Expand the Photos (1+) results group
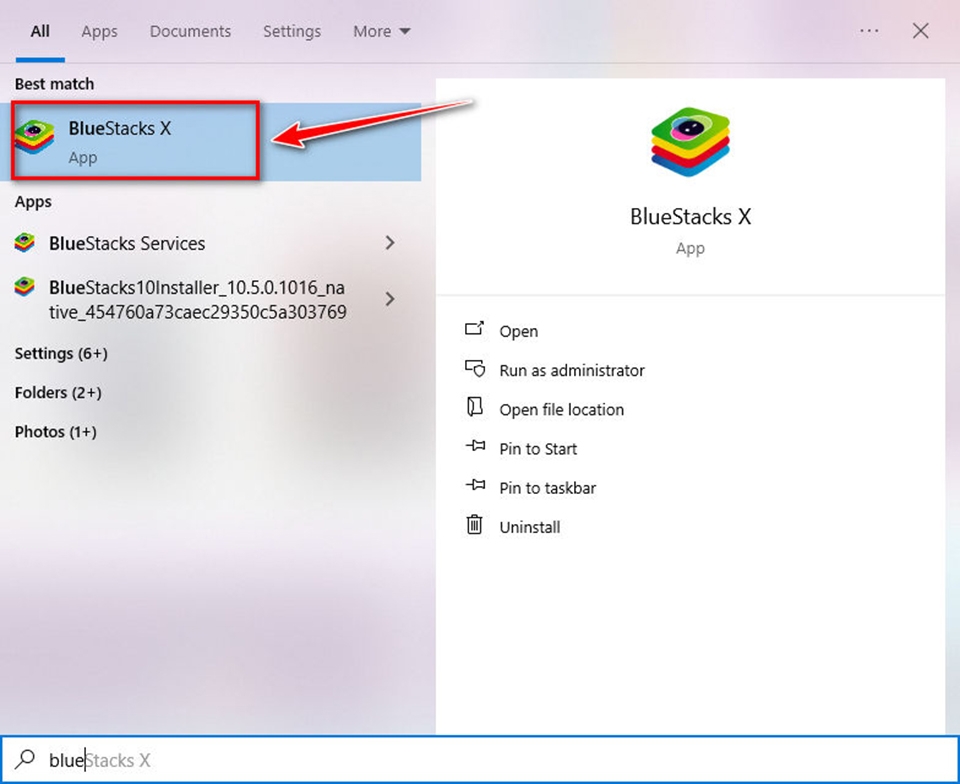The image size is (960, 784). 56,431
